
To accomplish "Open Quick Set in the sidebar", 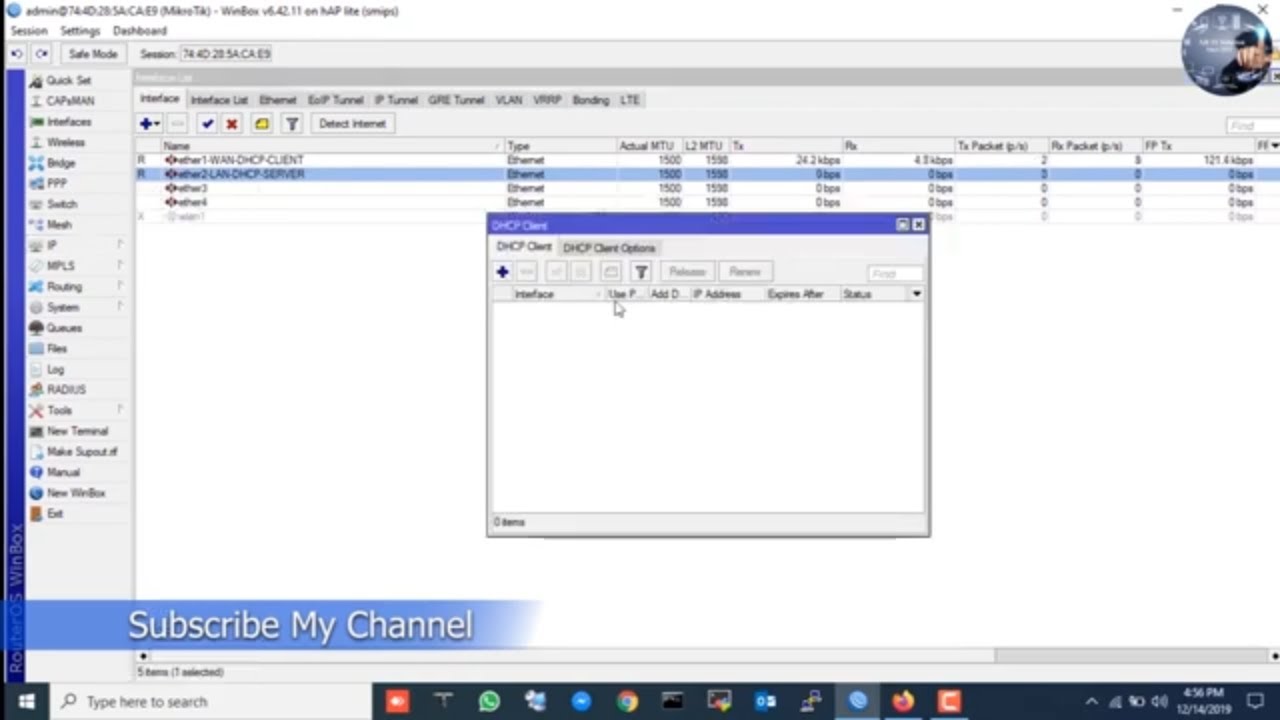I will click(68, 80).
